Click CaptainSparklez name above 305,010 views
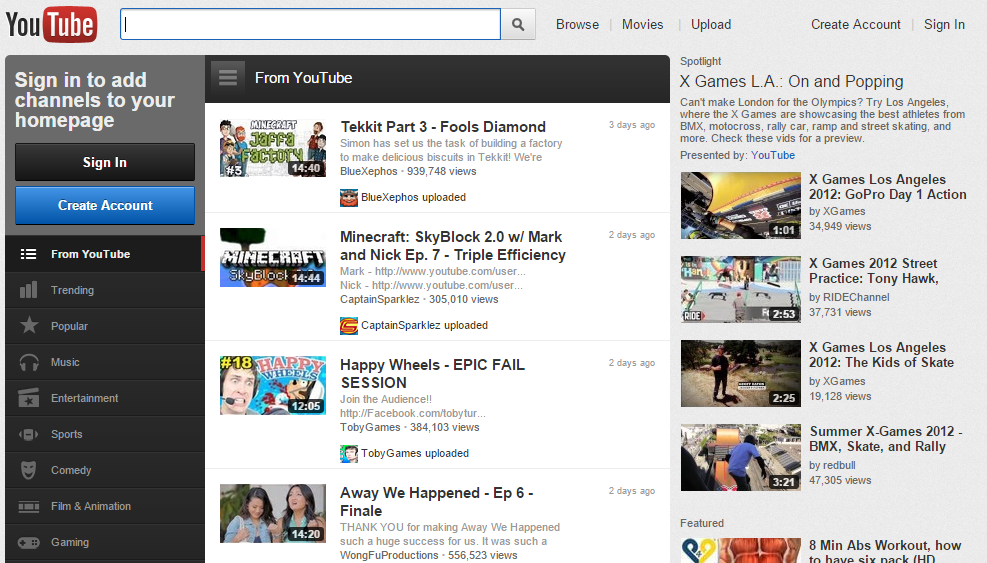The image size is (987, 563). coord(380,299)
